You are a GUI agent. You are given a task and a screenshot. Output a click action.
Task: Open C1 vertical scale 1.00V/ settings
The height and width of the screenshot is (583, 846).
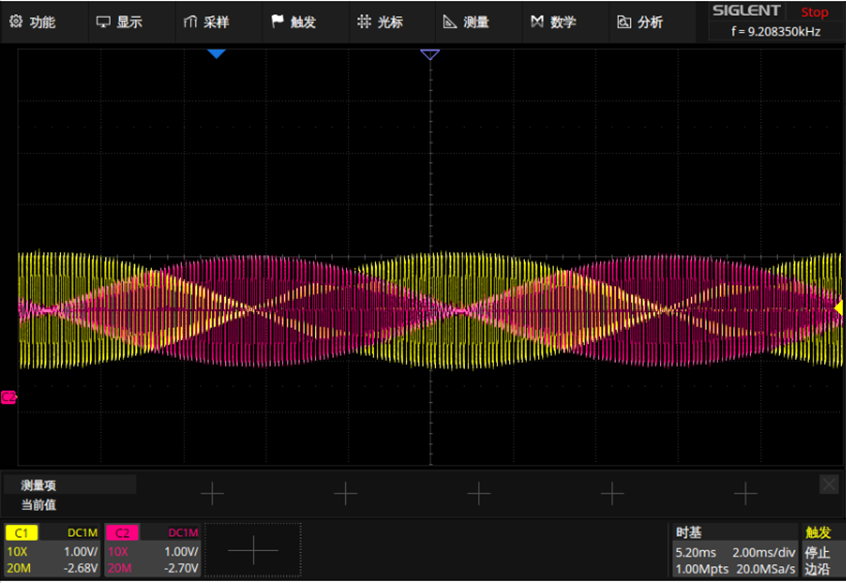coord(81,552)
